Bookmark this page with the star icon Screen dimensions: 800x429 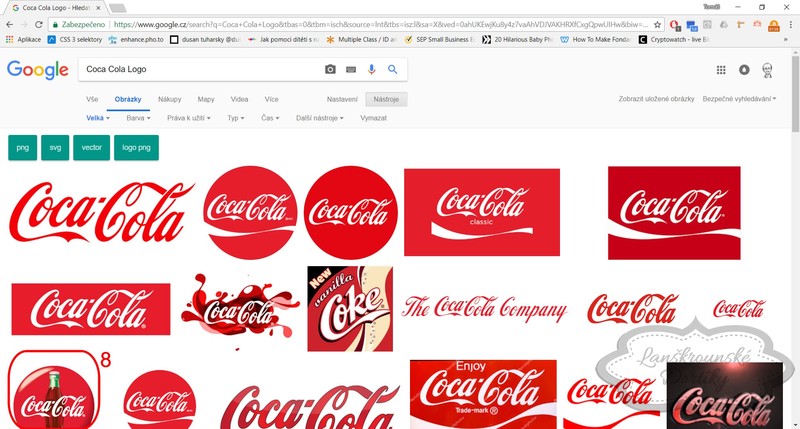658,24
